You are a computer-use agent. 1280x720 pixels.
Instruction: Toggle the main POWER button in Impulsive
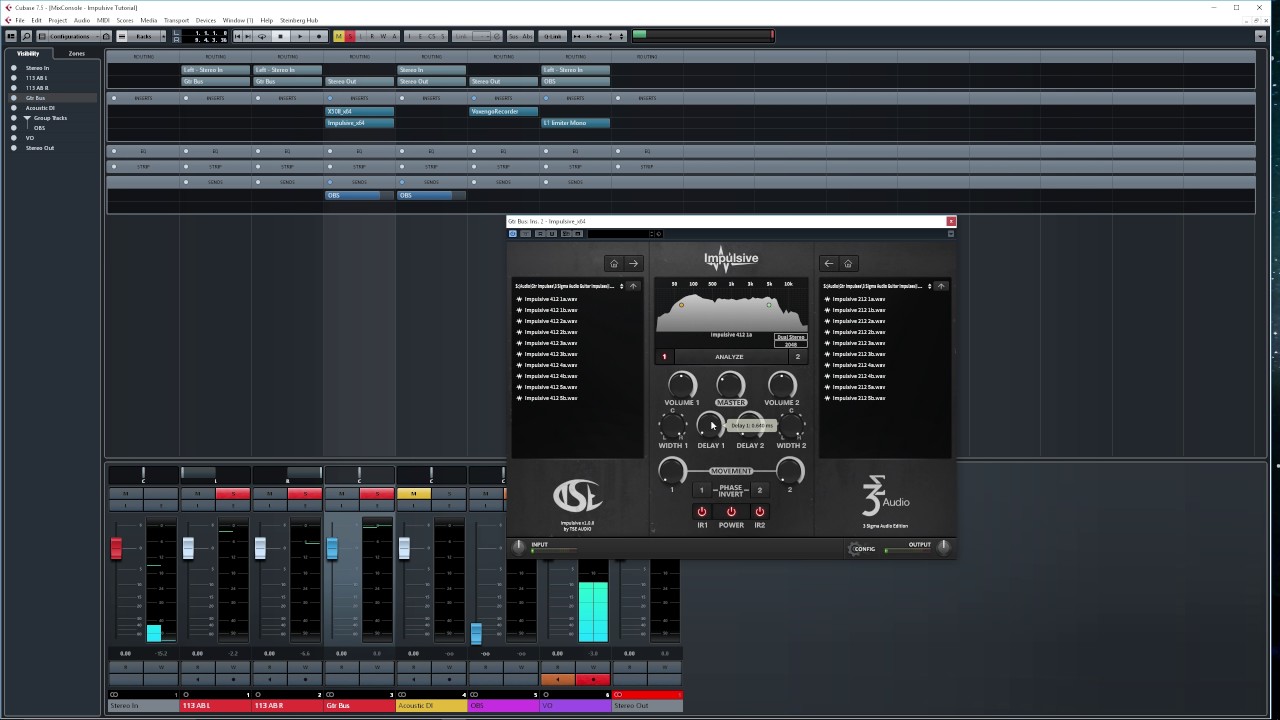coord(731,512)
